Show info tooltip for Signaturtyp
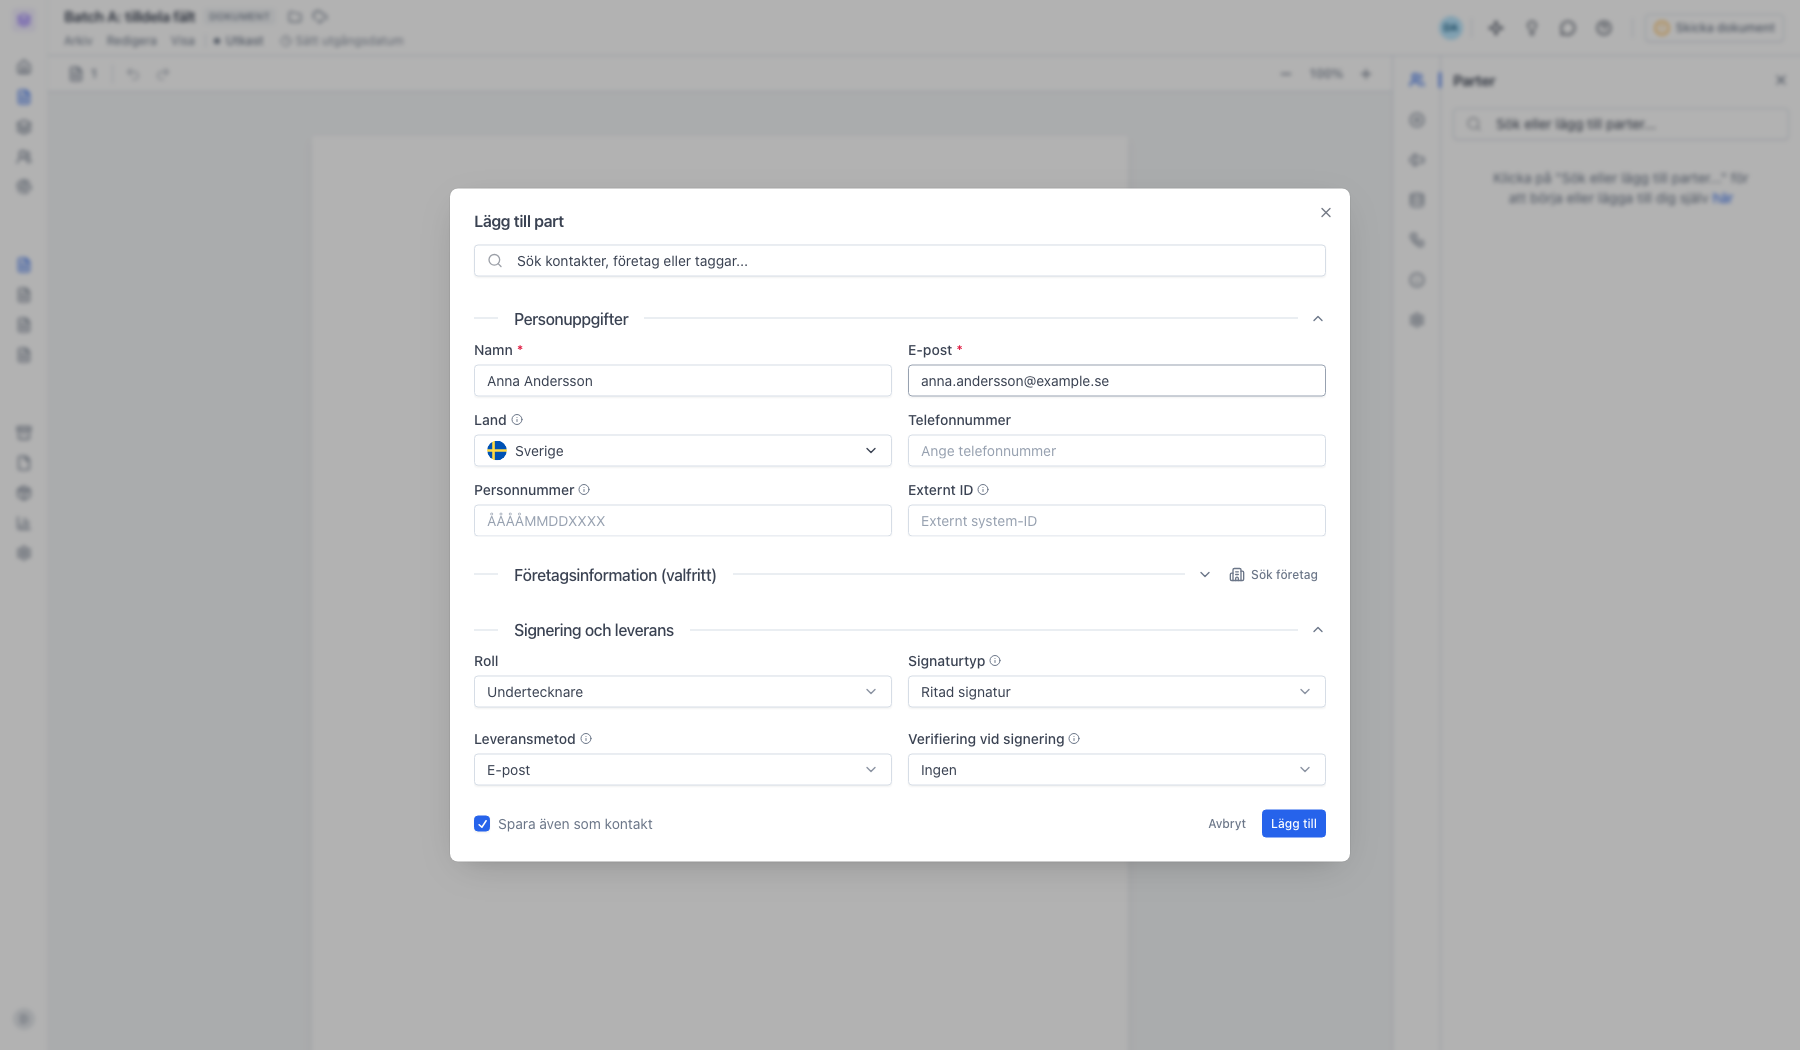This screenshot has width=1800, height=1050. (x=995, y=661)
